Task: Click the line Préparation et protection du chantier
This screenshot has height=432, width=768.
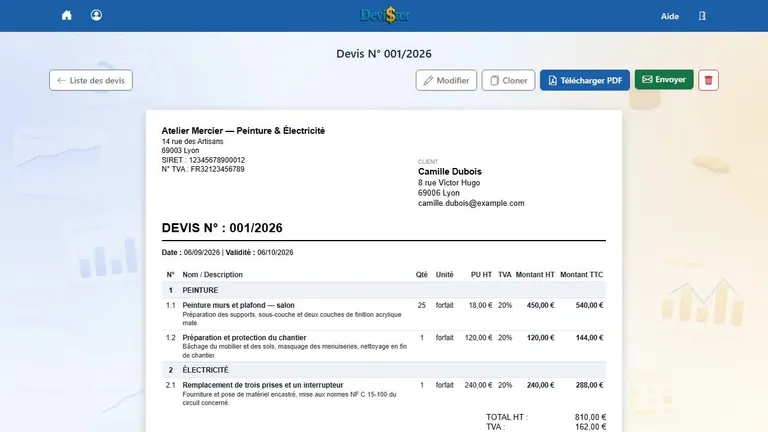Action: tap(244, 337)
